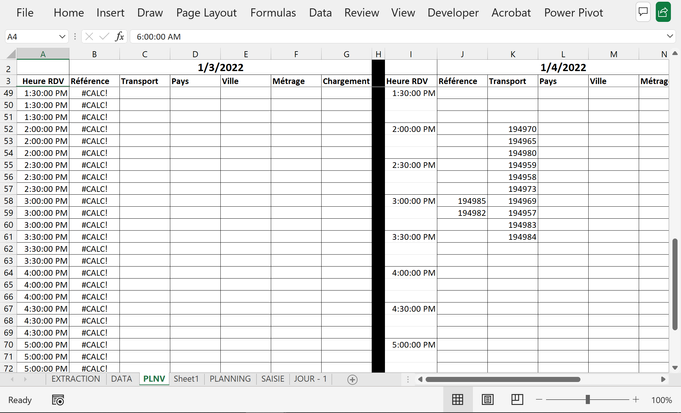Click the zoom in plus icon
The height and width of the screenshot is (413, 681).
coord(636,400)
